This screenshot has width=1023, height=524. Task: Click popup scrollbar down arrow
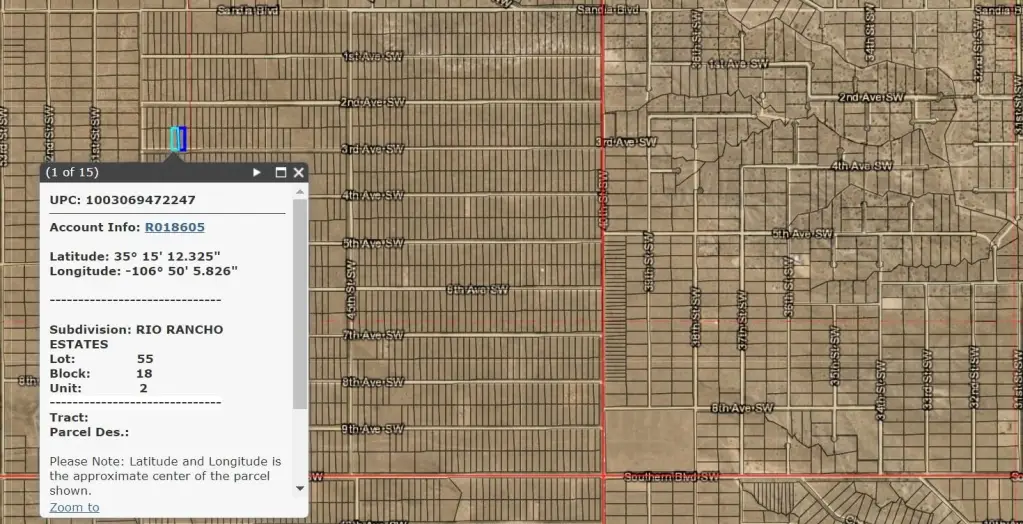point(300,488)
